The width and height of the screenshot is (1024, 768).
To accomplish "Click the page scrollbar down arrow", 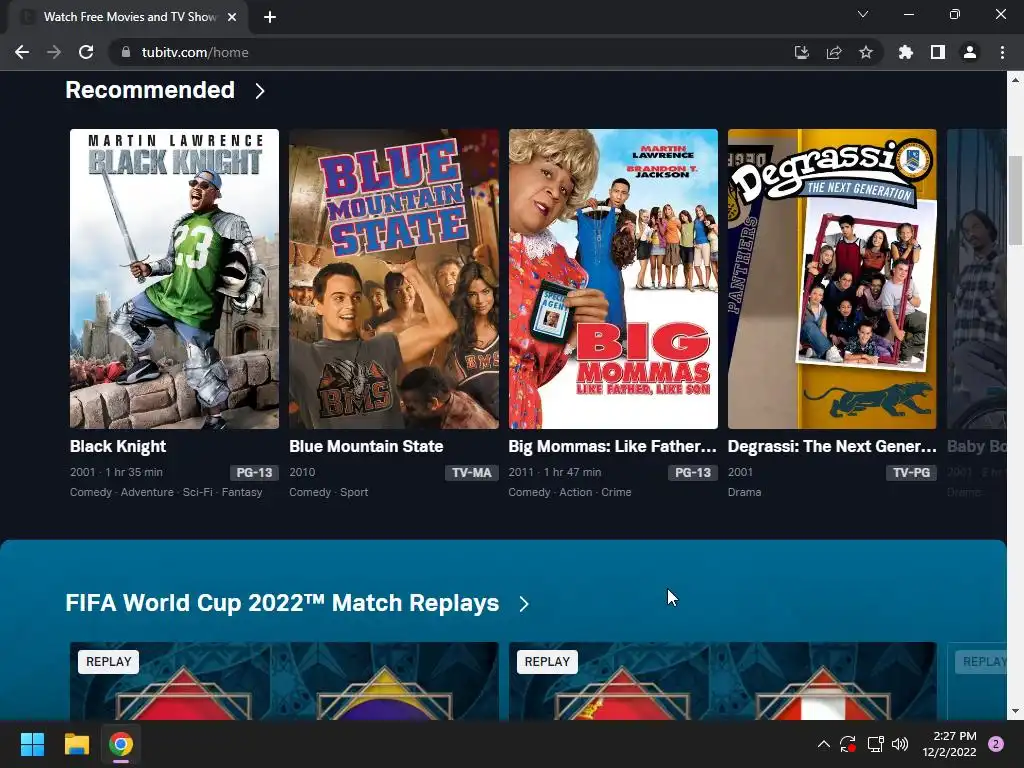I will [x=1016, y=711].
